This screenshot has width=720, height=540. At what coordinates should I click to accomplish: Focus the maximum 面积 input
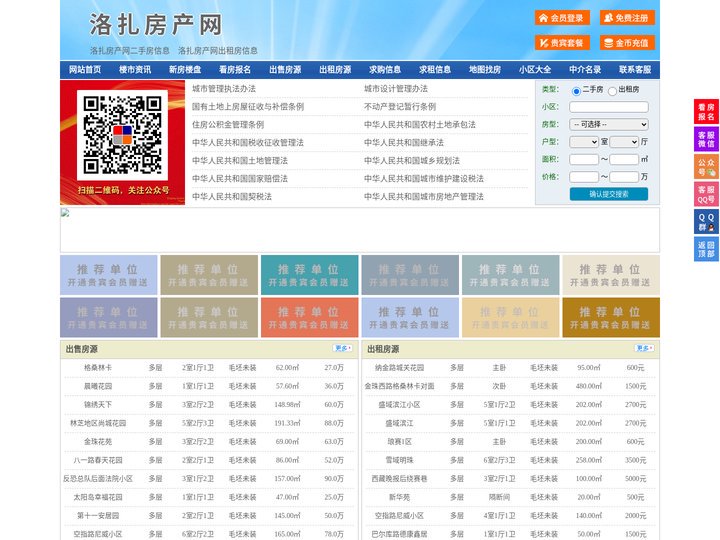click(x=624, y=159)
